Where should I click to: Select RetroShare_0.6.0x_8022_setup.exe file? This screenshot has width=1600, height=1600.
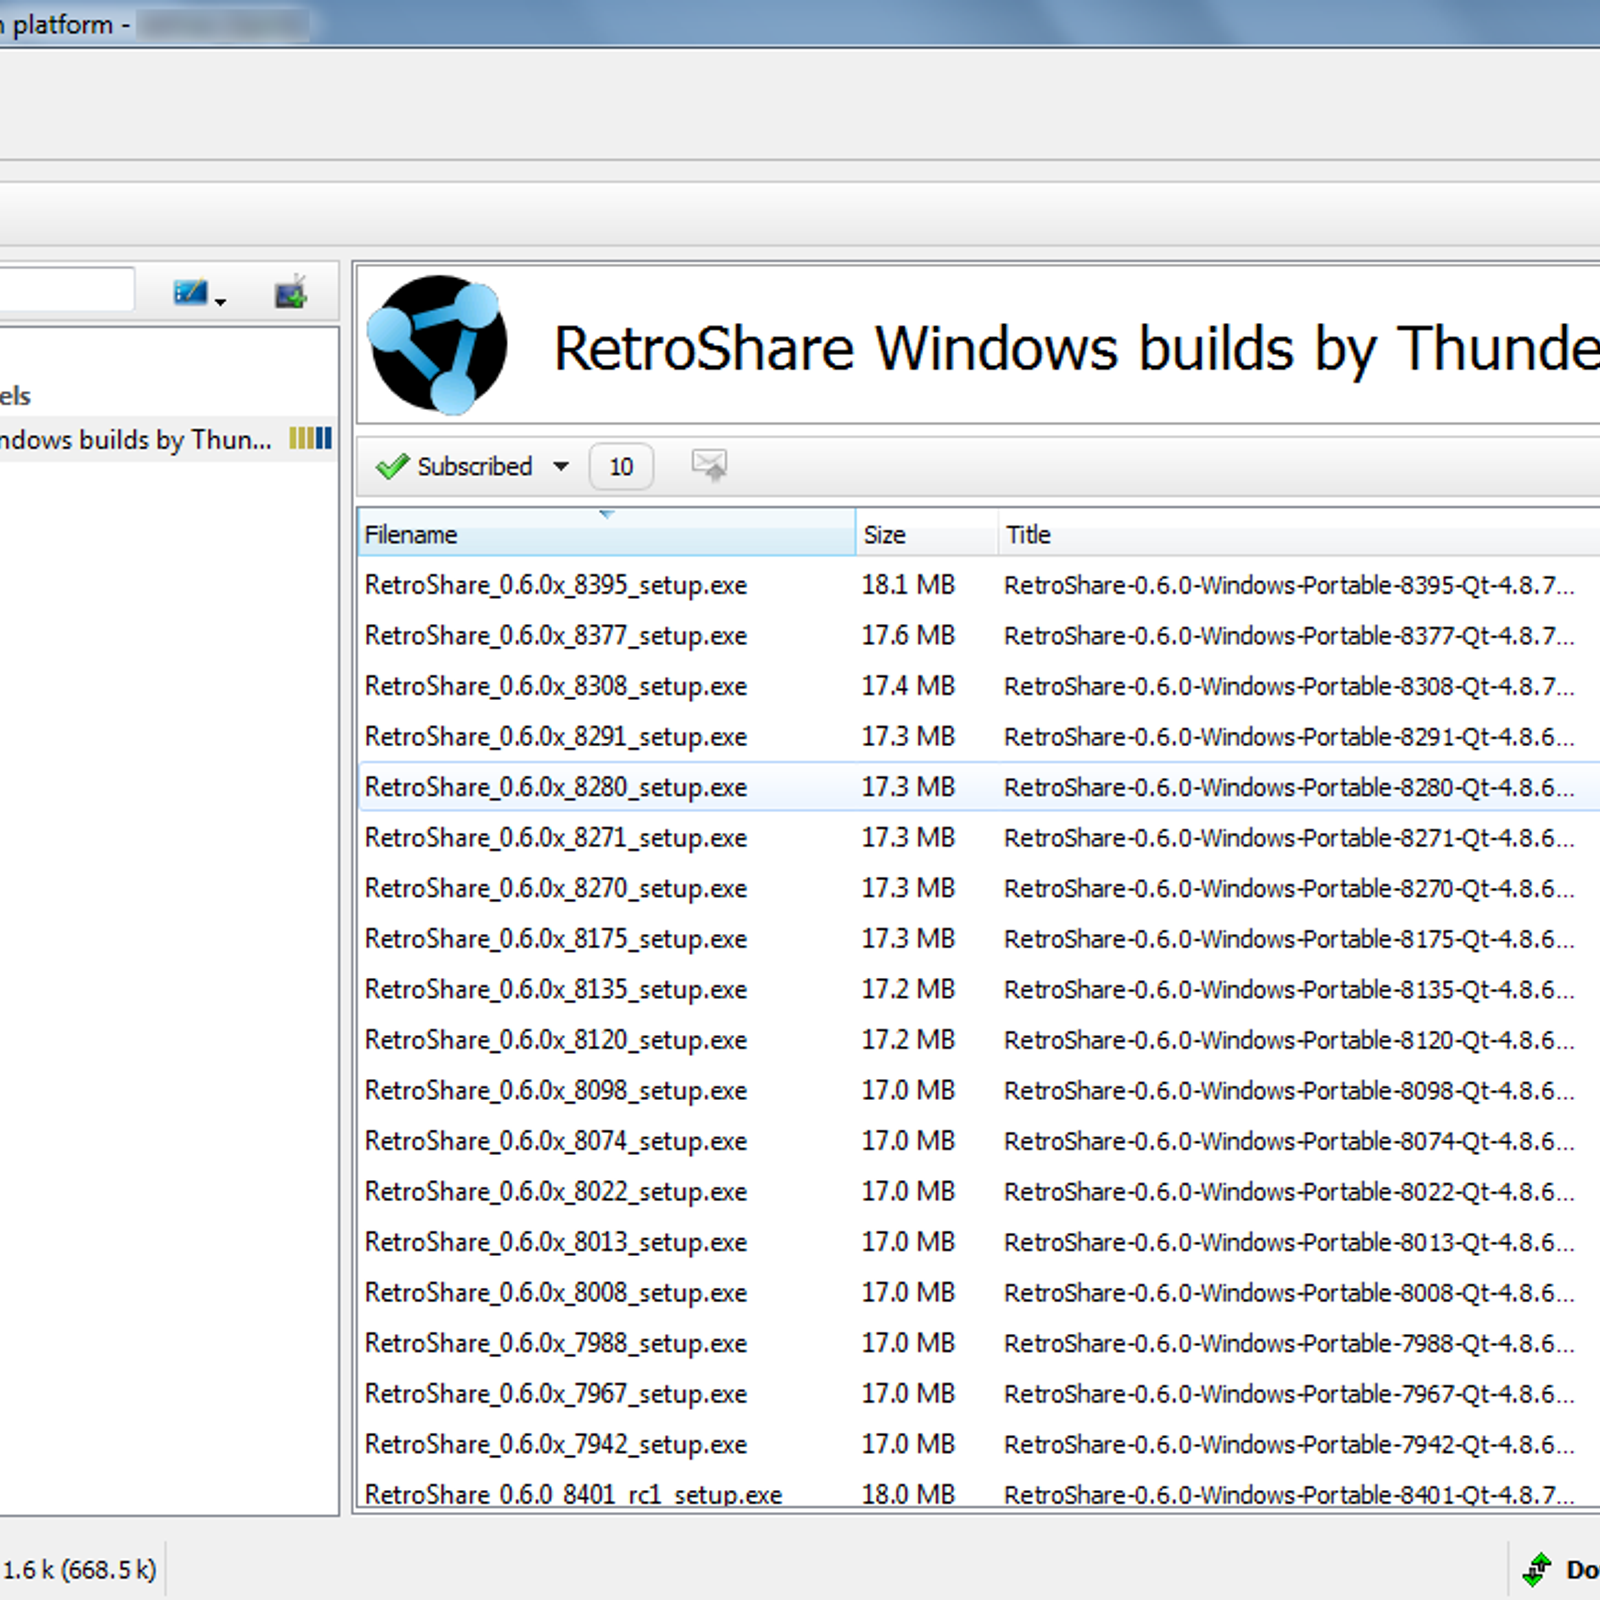556,1192
